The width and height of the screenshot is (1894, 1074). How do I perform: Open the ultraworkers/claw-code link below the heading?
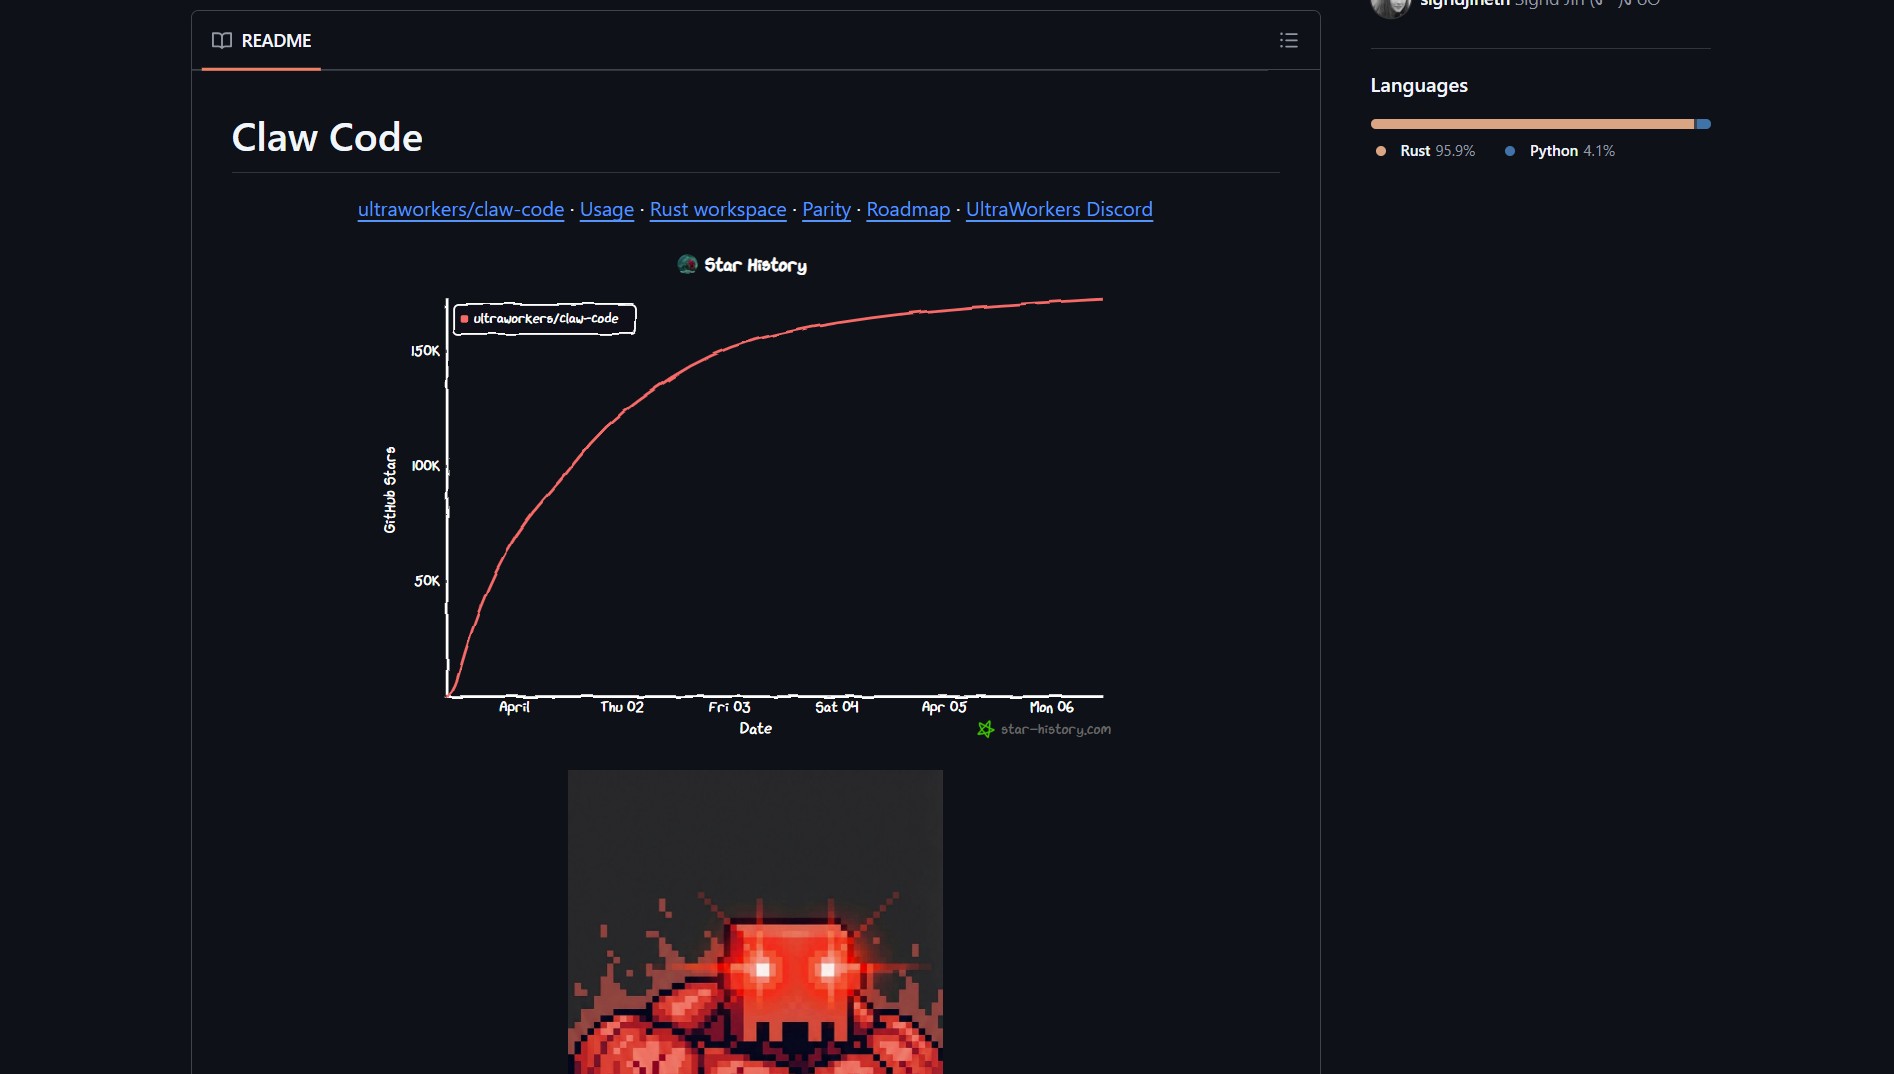pos(460,209)
